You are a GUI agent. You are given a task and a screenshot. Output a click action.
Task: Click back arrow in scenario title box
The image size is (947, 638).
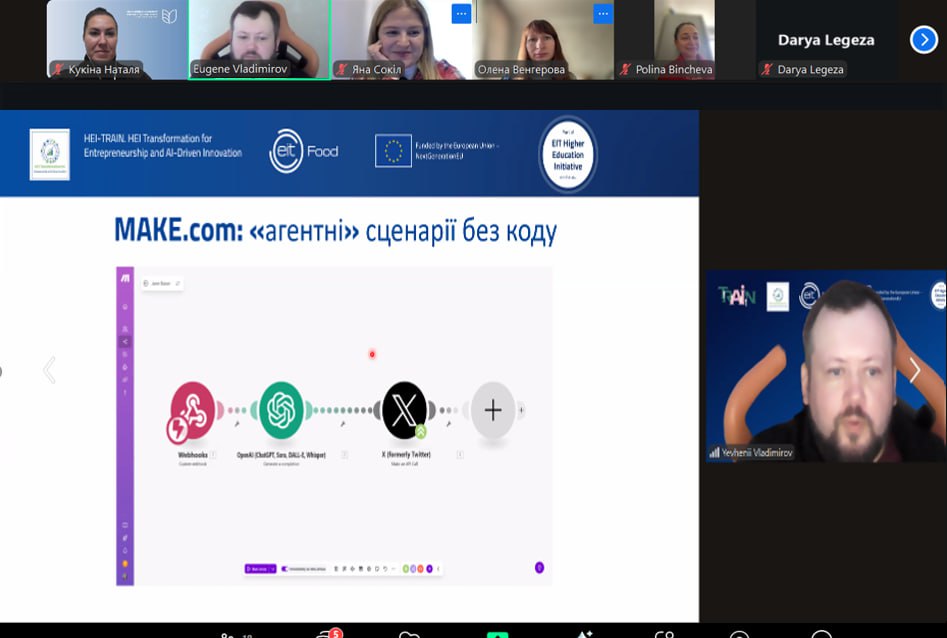click(146, 283)
